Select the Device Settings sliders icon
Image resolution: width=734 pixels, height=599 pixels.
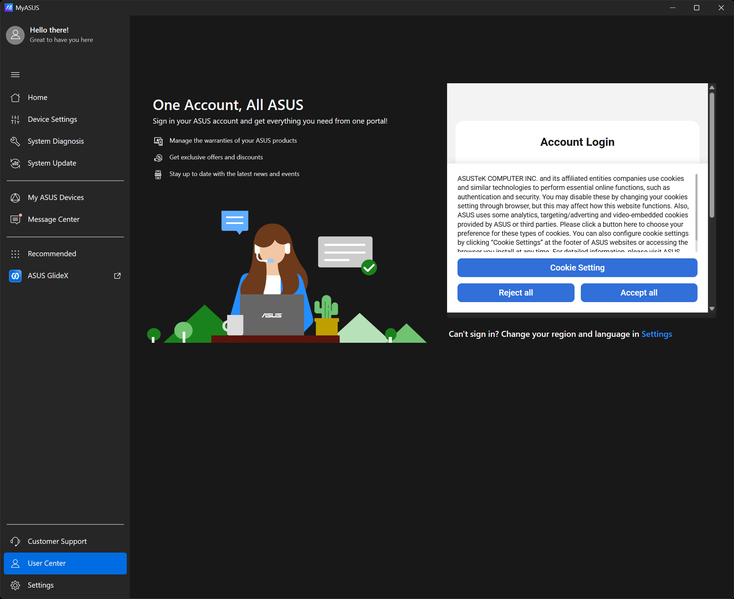pyautogui.click(x=15, y=119)
